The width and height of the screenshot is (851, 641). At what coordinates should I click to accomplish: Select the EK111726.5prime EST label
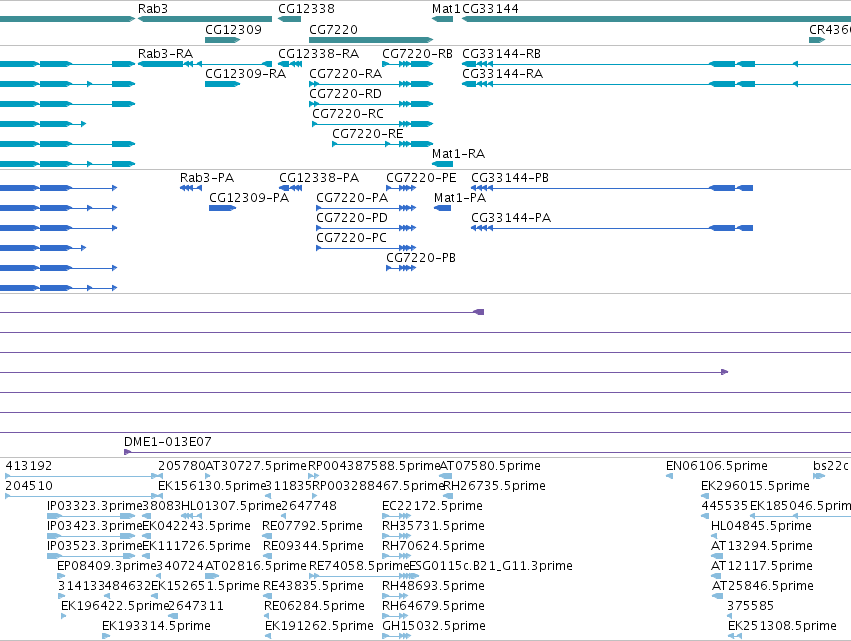[x=196, y=545]
